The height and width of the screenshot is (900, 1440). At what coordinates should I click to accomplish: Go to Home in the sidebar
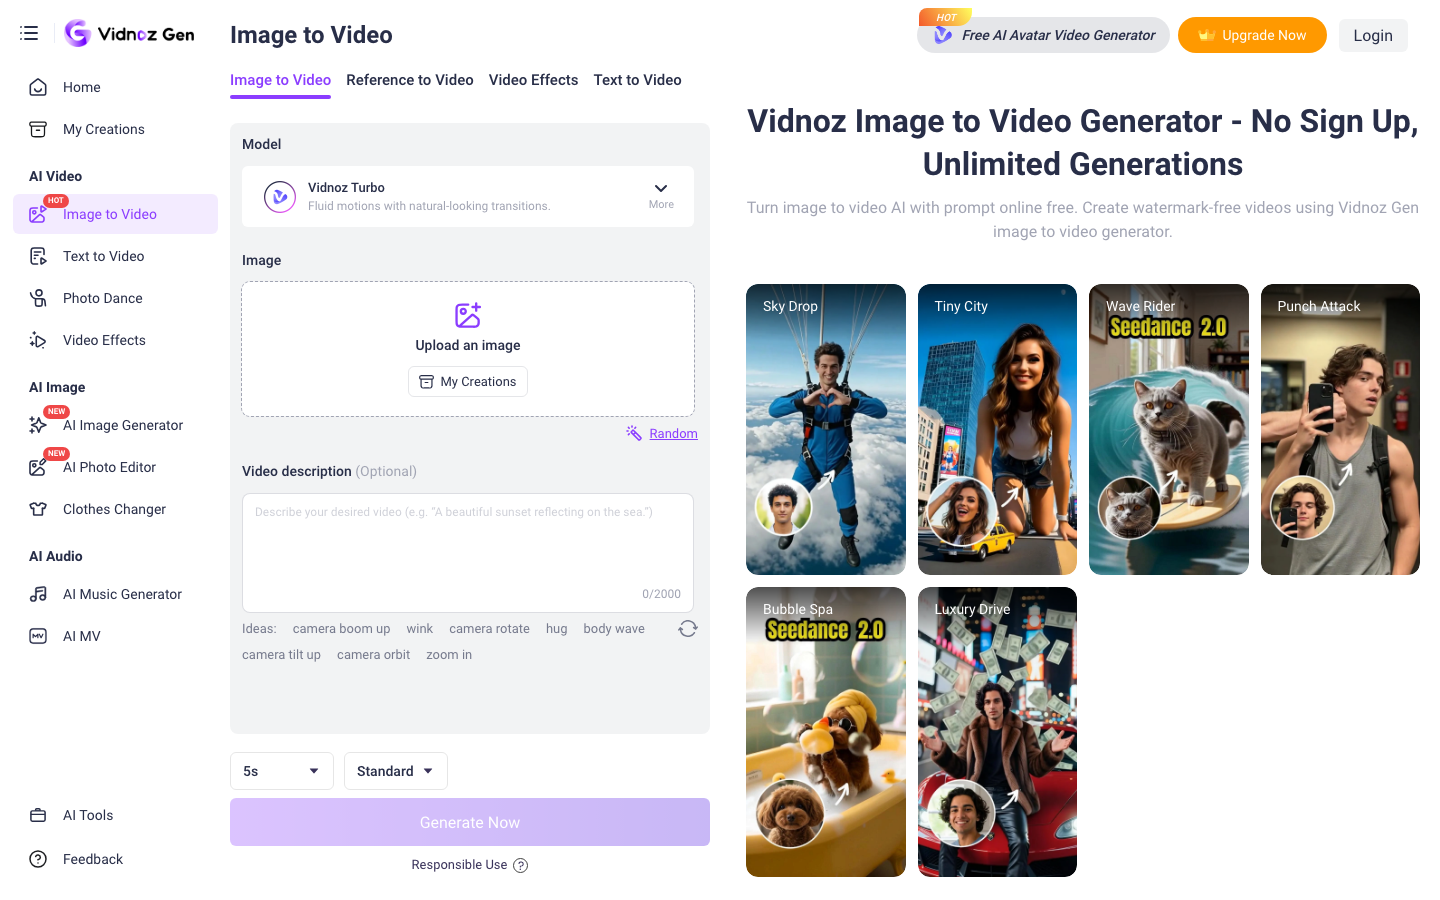pos(115,87)
